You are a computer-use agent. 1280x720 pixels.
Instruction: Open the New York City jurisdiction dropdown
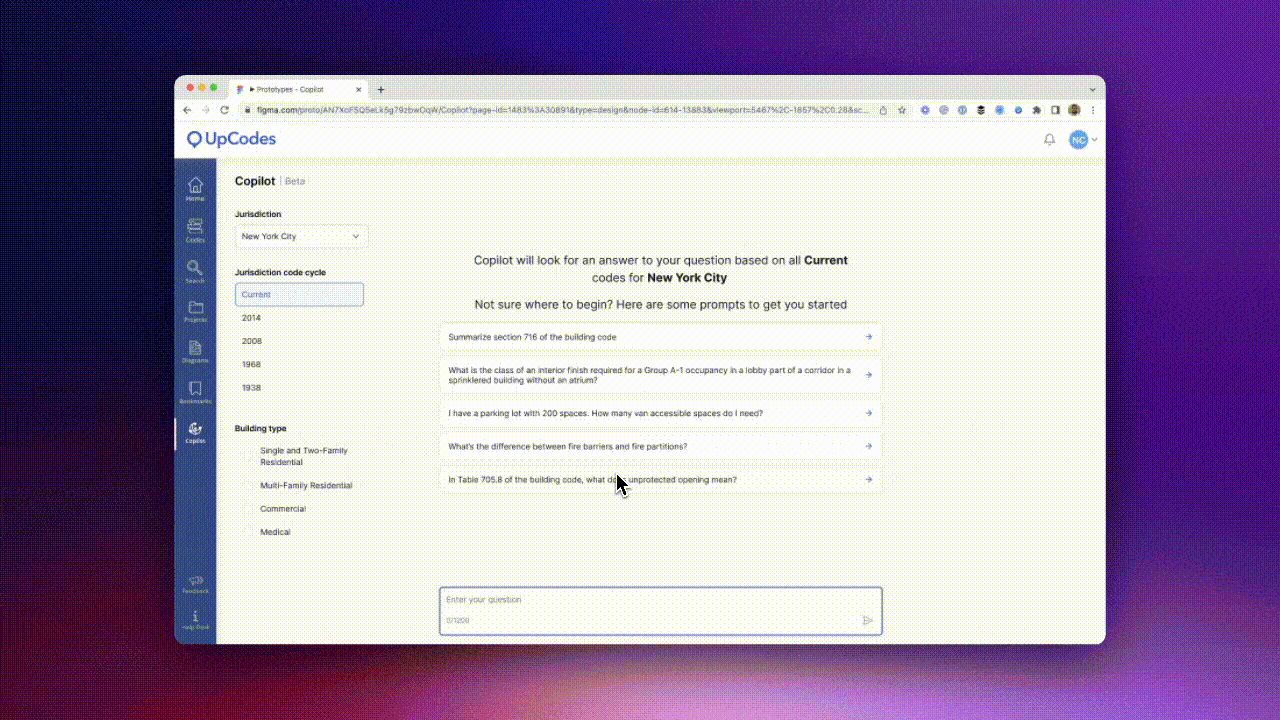coord(301,237)
